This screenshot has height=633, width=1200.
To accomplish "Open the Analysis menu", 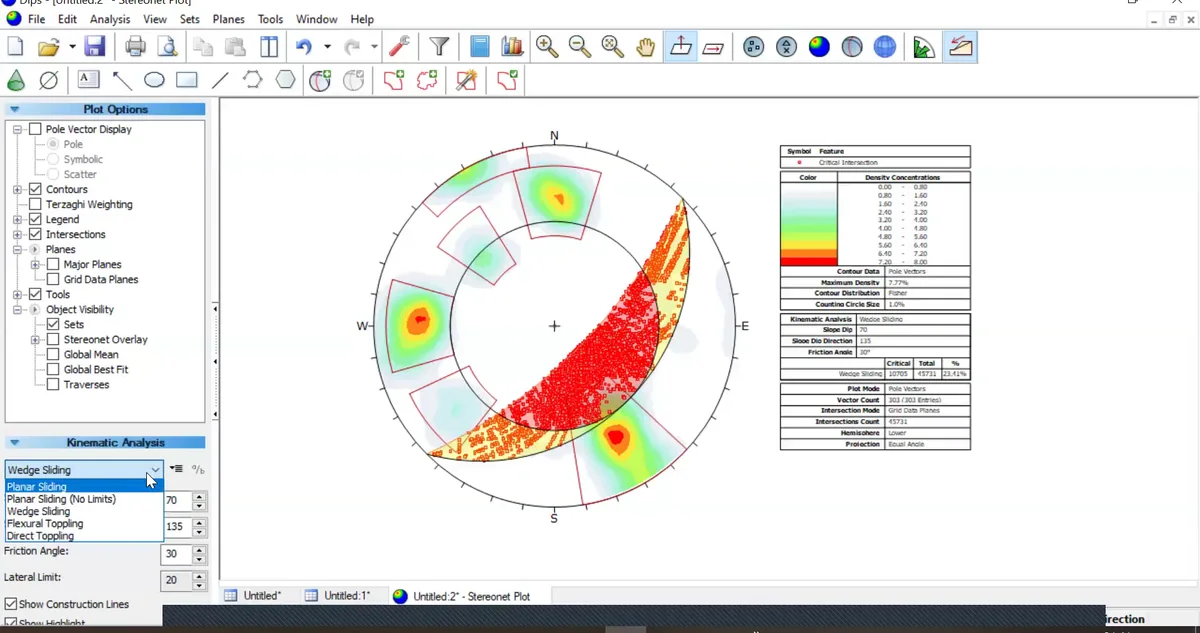I will point(110,19).
